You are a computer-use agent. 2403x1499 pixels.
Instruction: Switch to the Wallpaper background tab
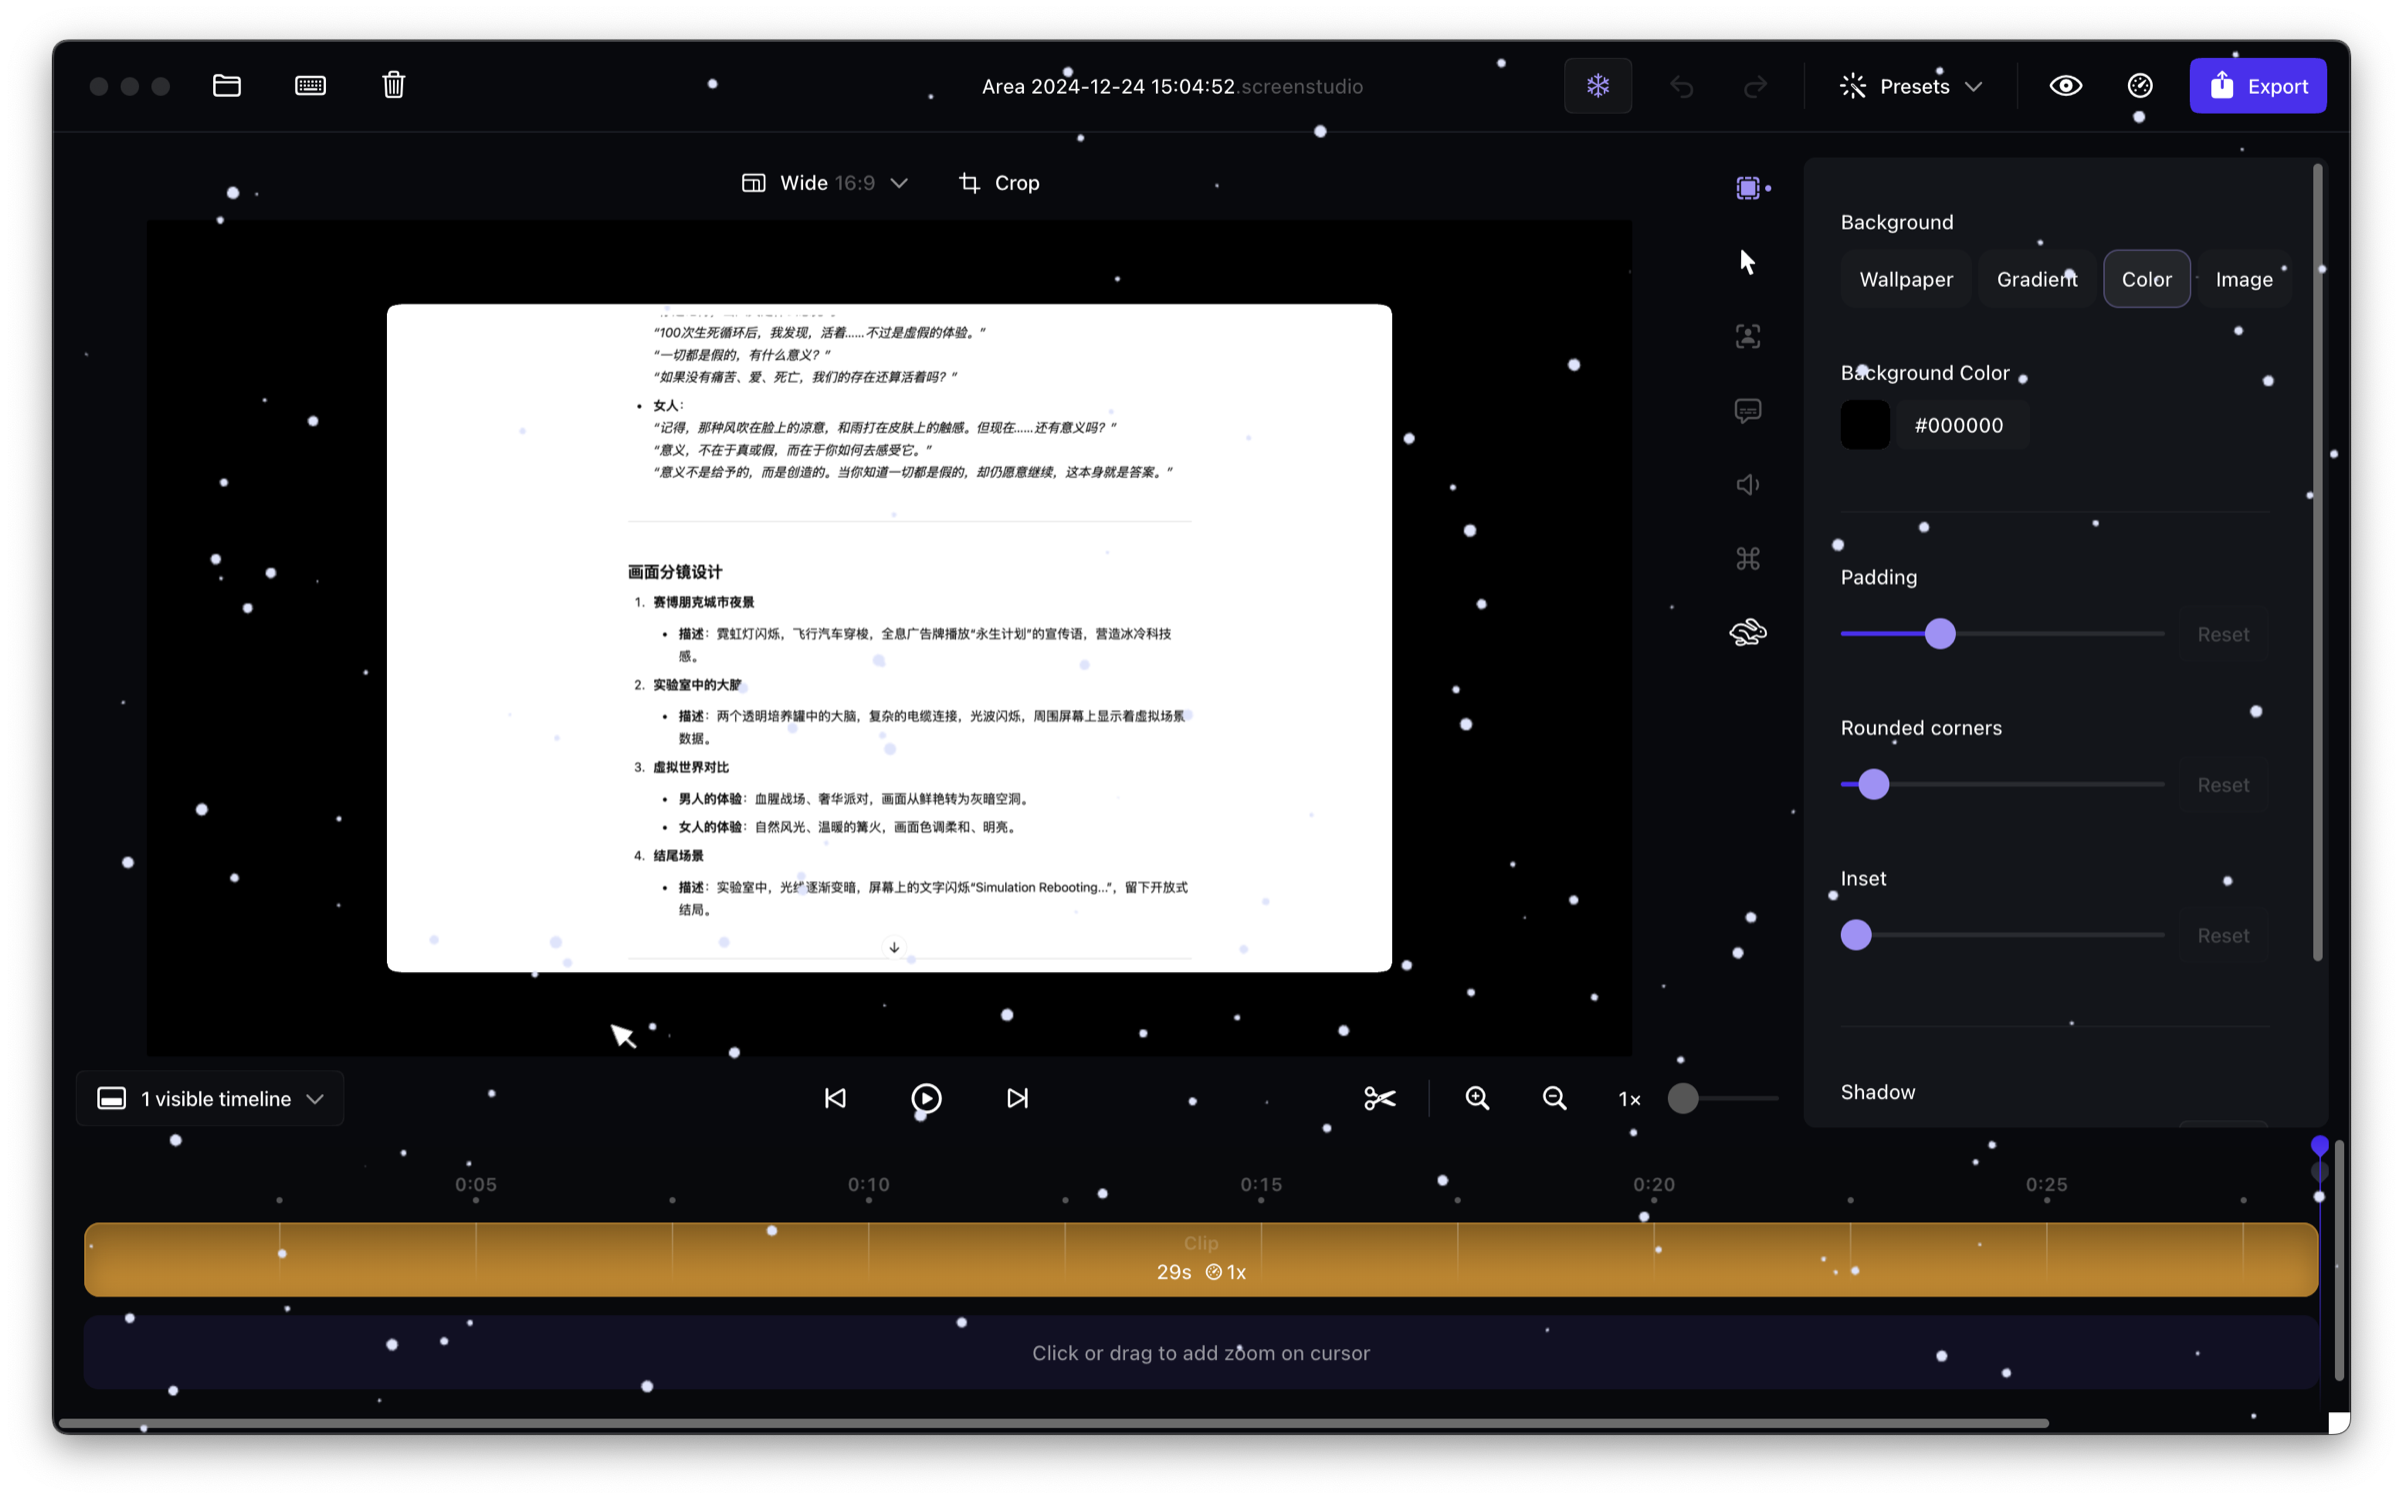(x=1905, y=279)
